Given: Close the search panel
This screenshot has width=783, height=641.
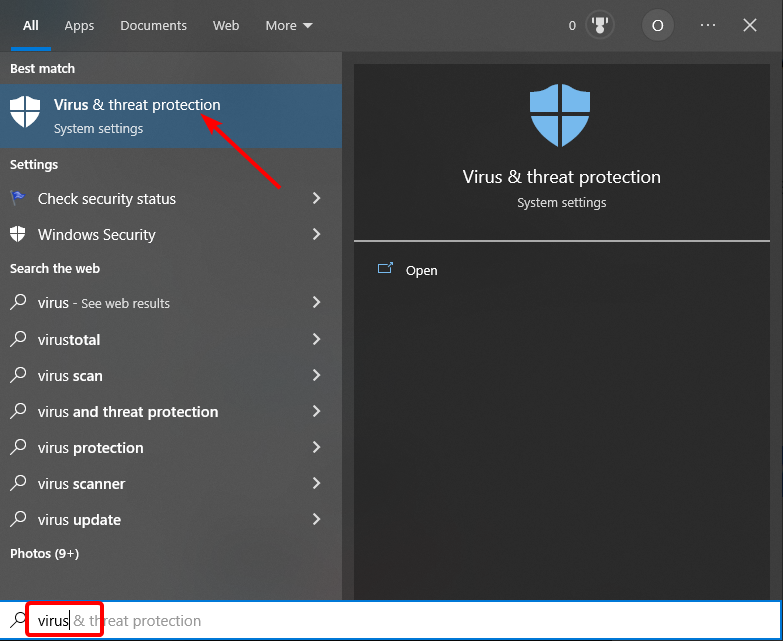Looking at the screenshot, I should [x=750, y=26].
